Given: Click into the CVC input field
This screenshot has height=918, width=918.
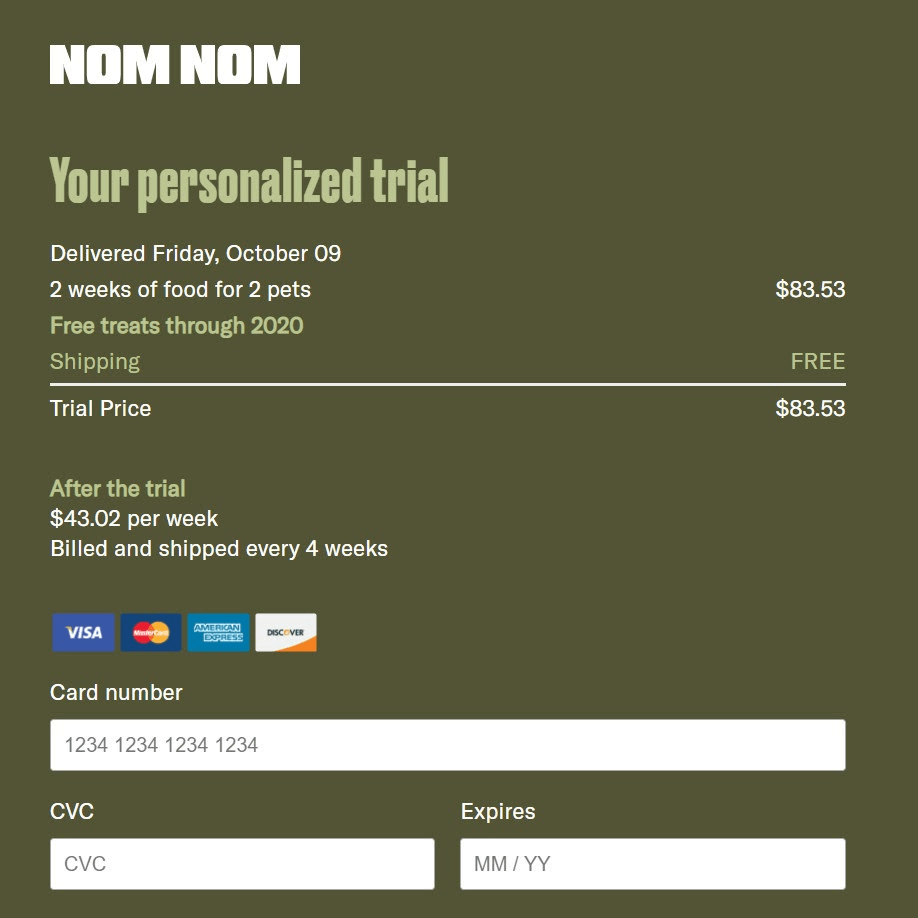Looking at the screenshot, I should (x=242, y=864).
